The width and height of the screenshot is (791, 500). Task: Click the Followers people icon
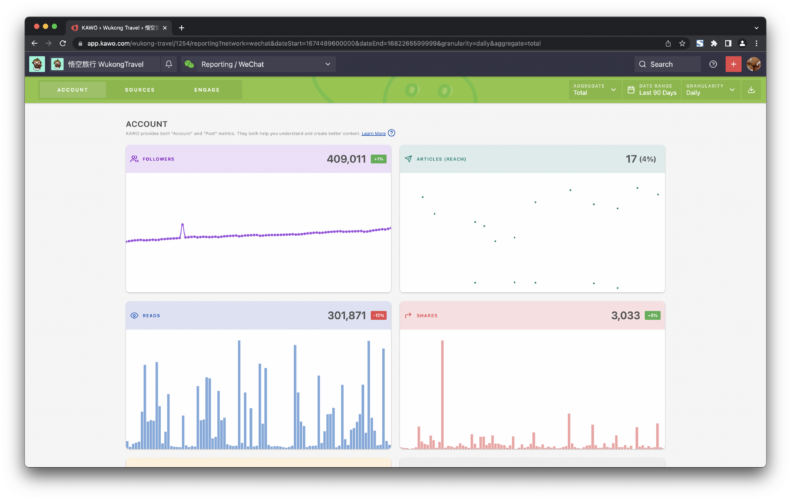coord(134,159)
